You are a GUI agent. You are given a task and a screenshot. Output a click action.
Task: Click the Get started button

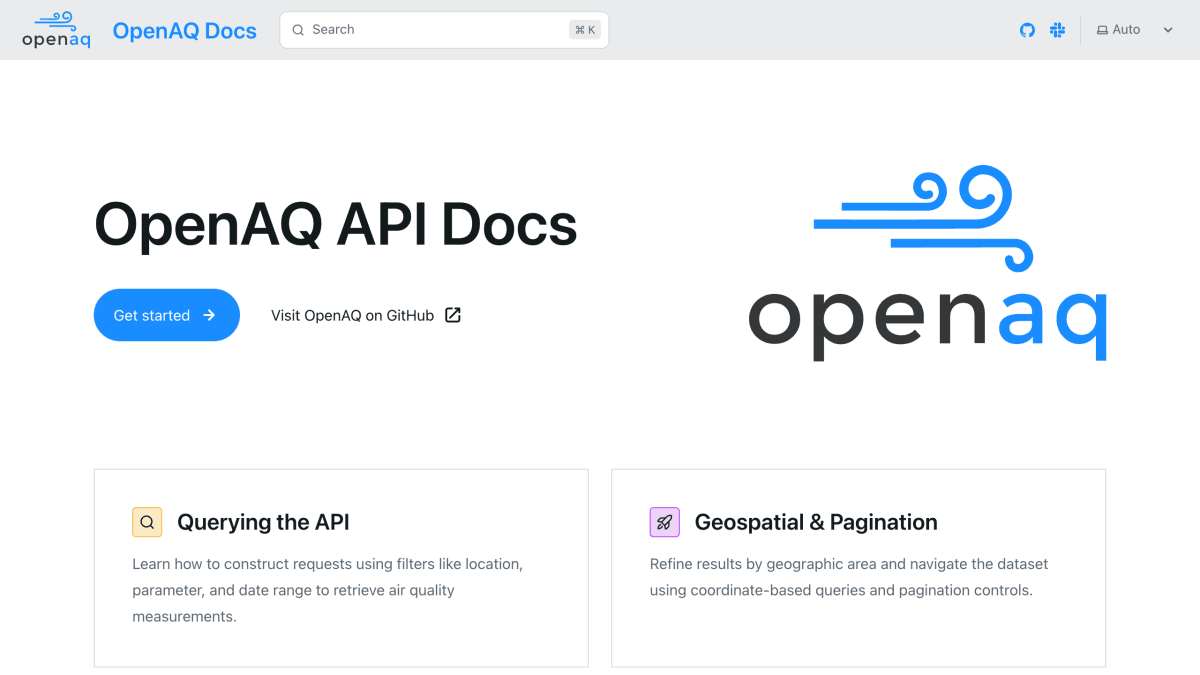click(167, 315)
